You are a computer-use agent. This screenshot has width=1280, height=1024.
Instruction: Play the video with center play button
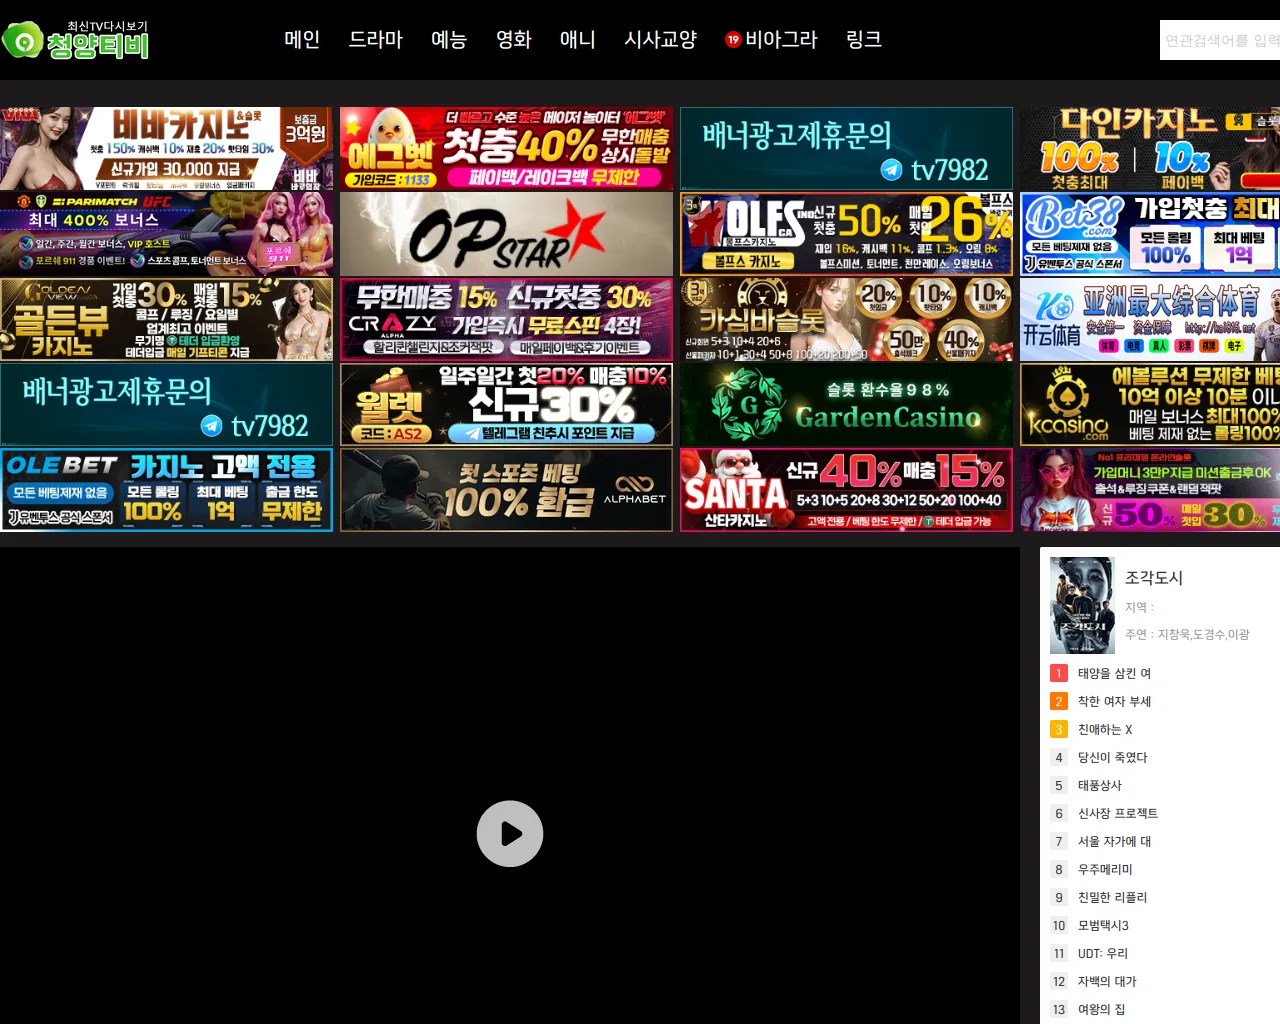(x=510, y=834)
